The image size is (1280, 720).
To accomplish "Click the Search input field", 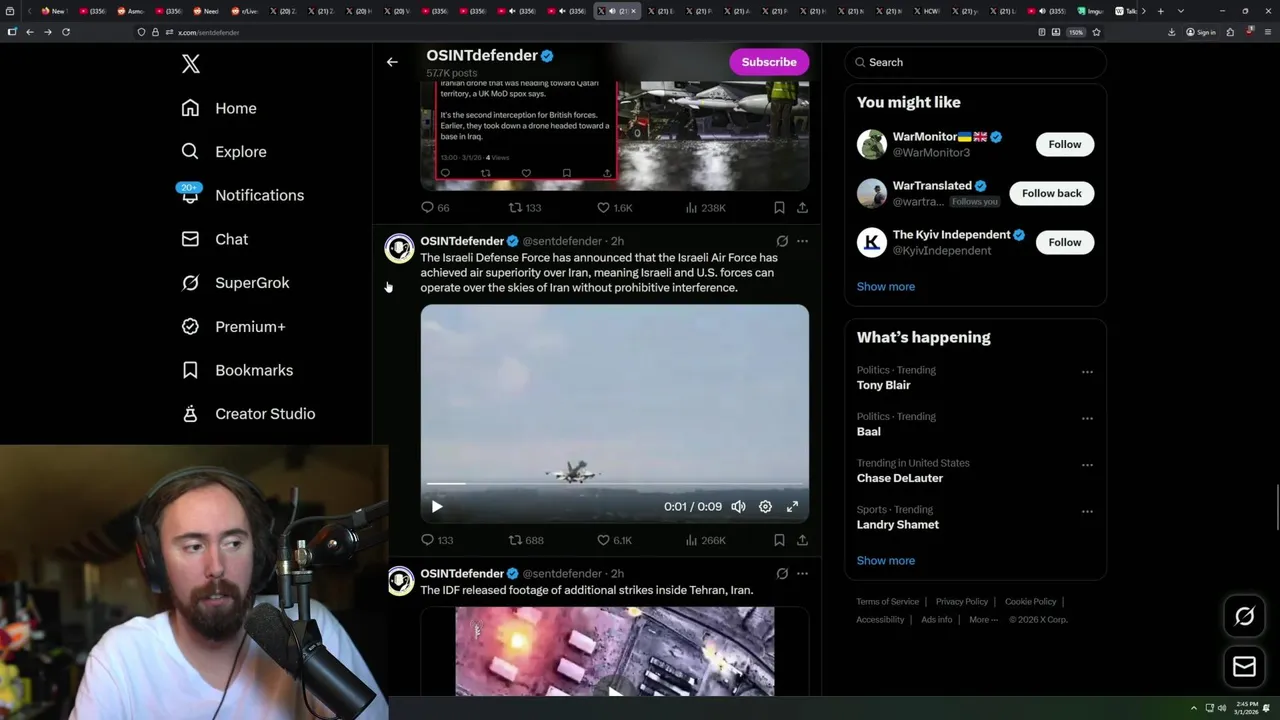I will [x=975, y=62].
